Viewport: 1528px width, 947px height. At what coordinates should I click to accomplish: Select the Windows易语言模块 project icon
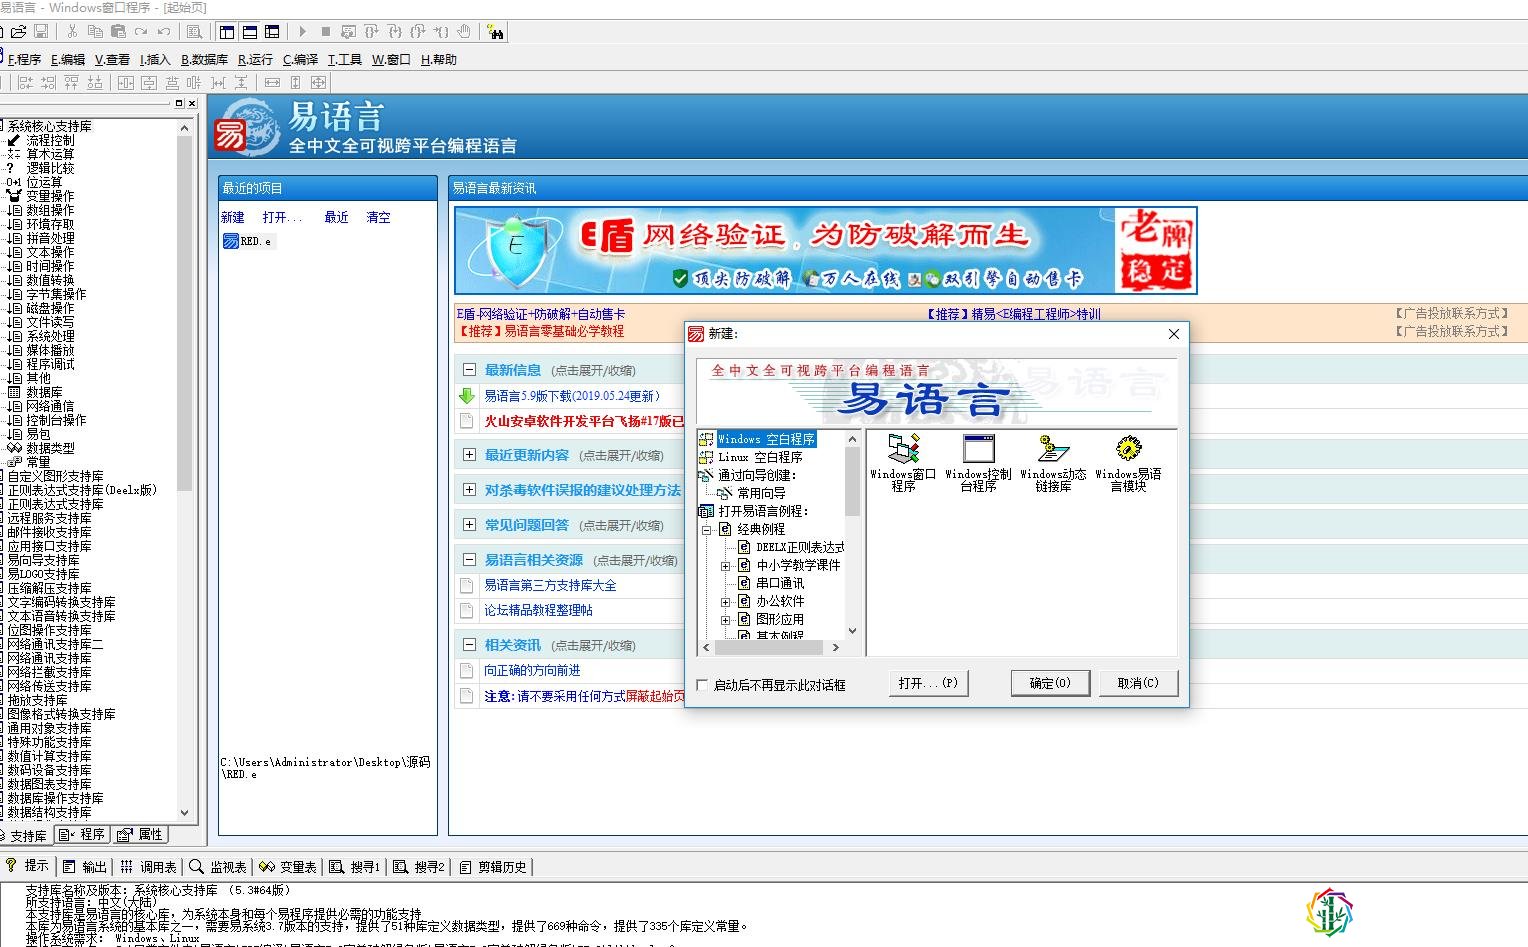pos(1128,463)
